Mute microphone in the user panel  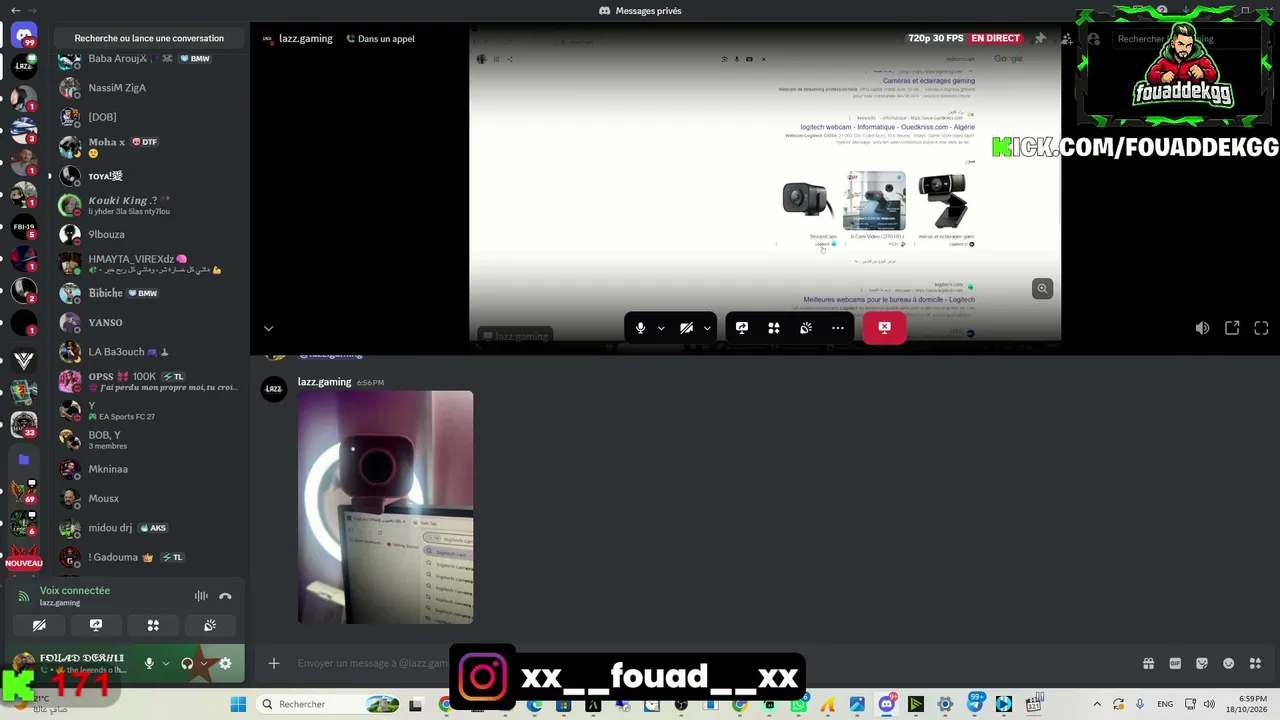point(149,663)
